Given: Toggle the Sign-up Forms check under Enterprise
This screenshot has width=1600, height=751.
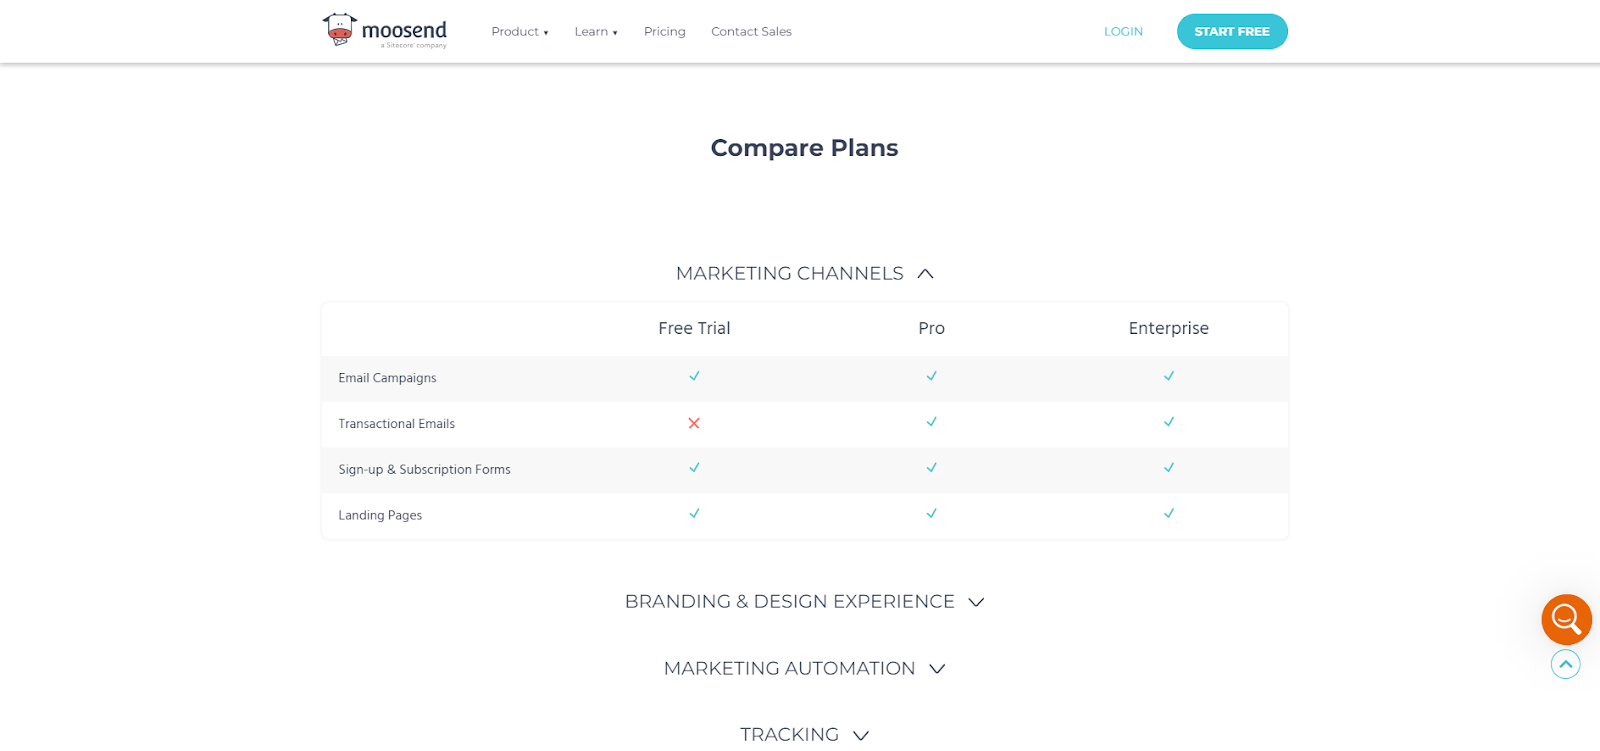Looking at the screenshot, I should pos(1168,468).
